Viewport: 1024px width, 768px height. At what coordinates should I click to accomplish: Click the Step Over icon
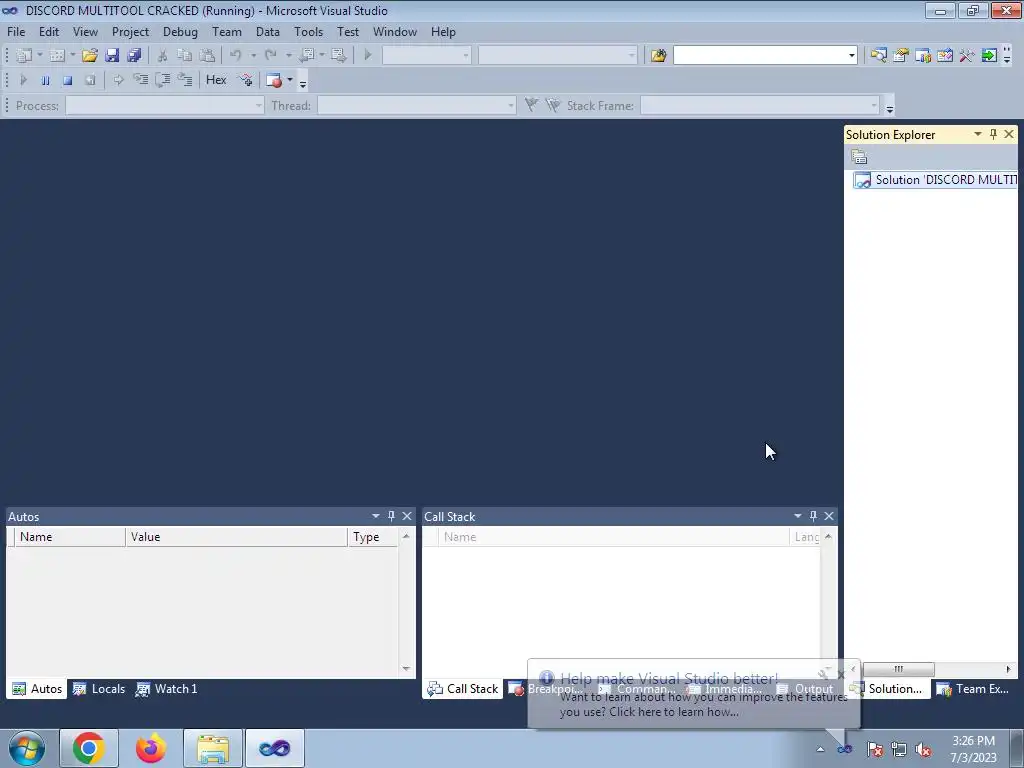[163, 80]
